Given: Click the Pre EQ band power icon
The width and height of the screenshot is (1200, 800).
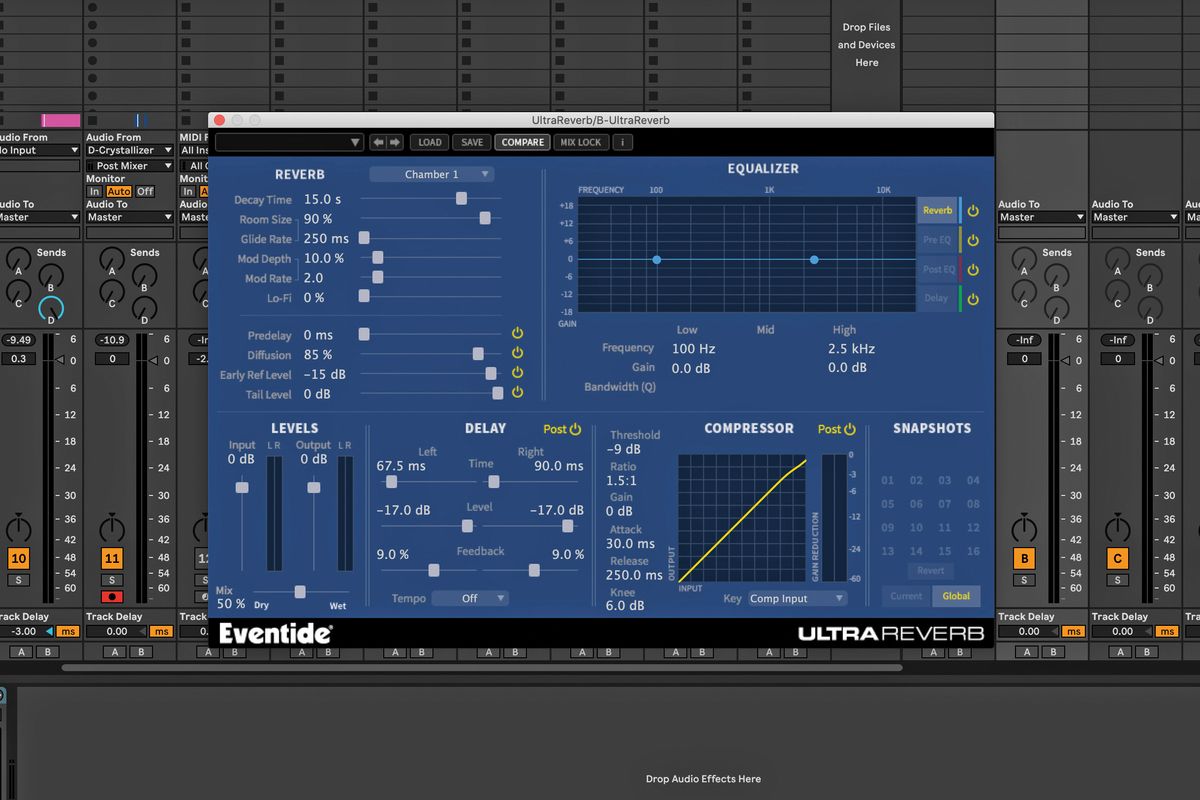Looking at the screenshot, I should (x=971, y=239).
